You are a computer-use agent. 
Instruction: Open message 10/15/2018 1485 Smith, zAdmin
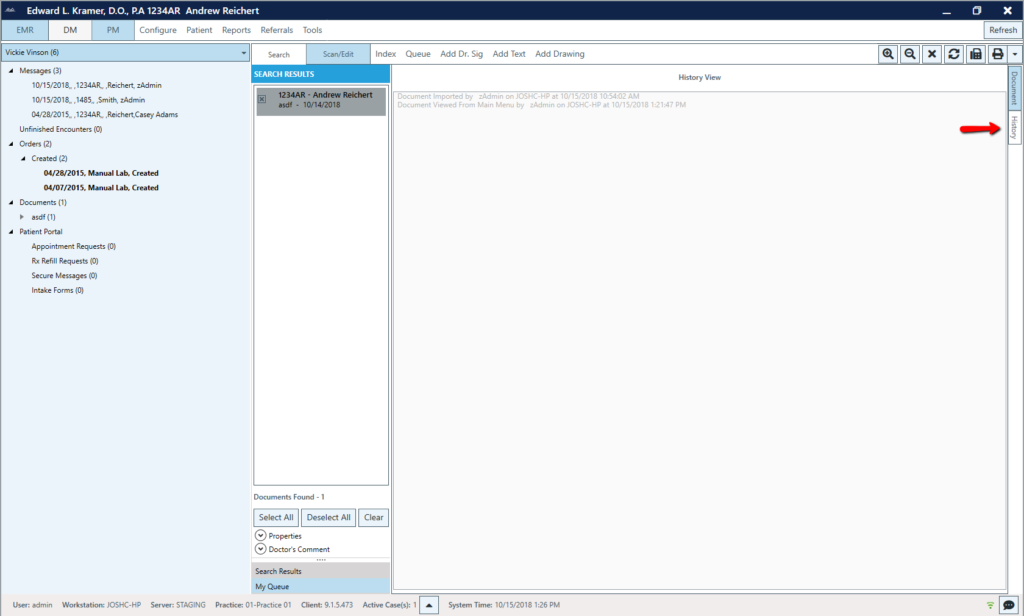(x=88, y=100)
